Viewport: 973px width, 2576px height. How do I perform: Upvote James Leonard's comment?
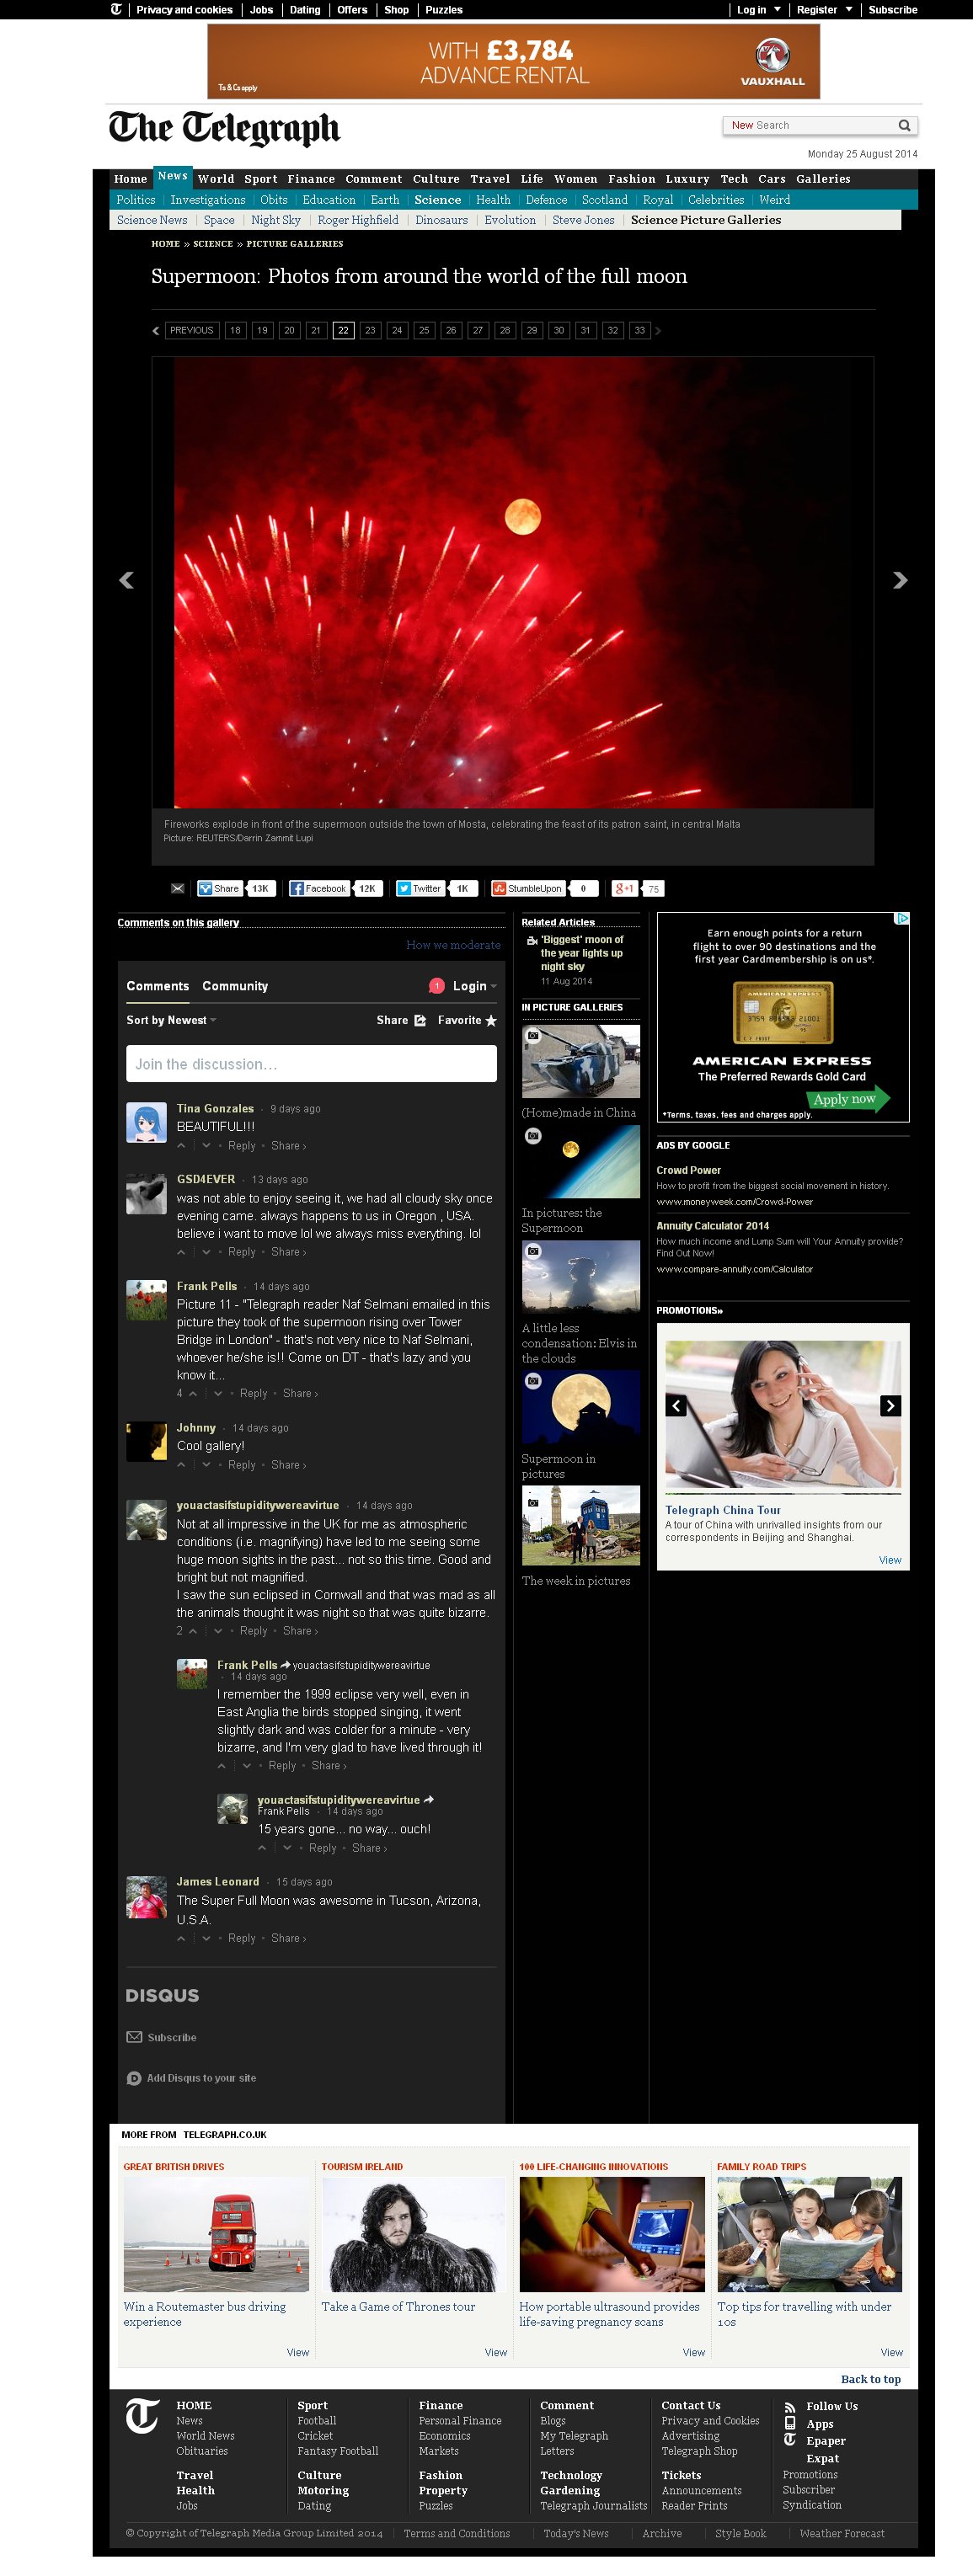[x=182, y=1938]
